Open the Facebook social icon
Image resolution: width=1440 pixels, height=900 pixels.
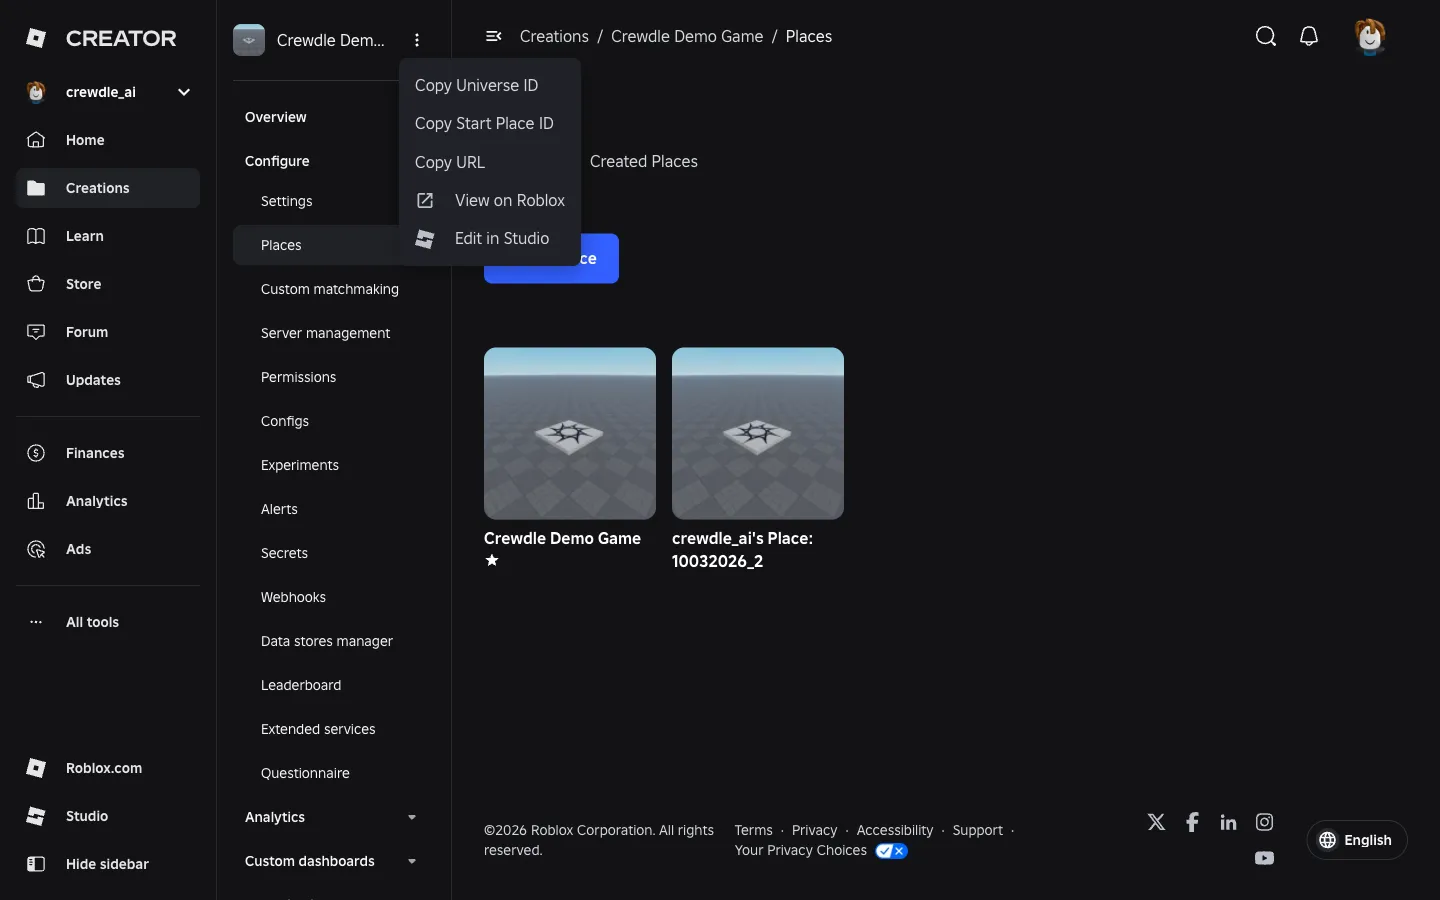coord(1192,822)
